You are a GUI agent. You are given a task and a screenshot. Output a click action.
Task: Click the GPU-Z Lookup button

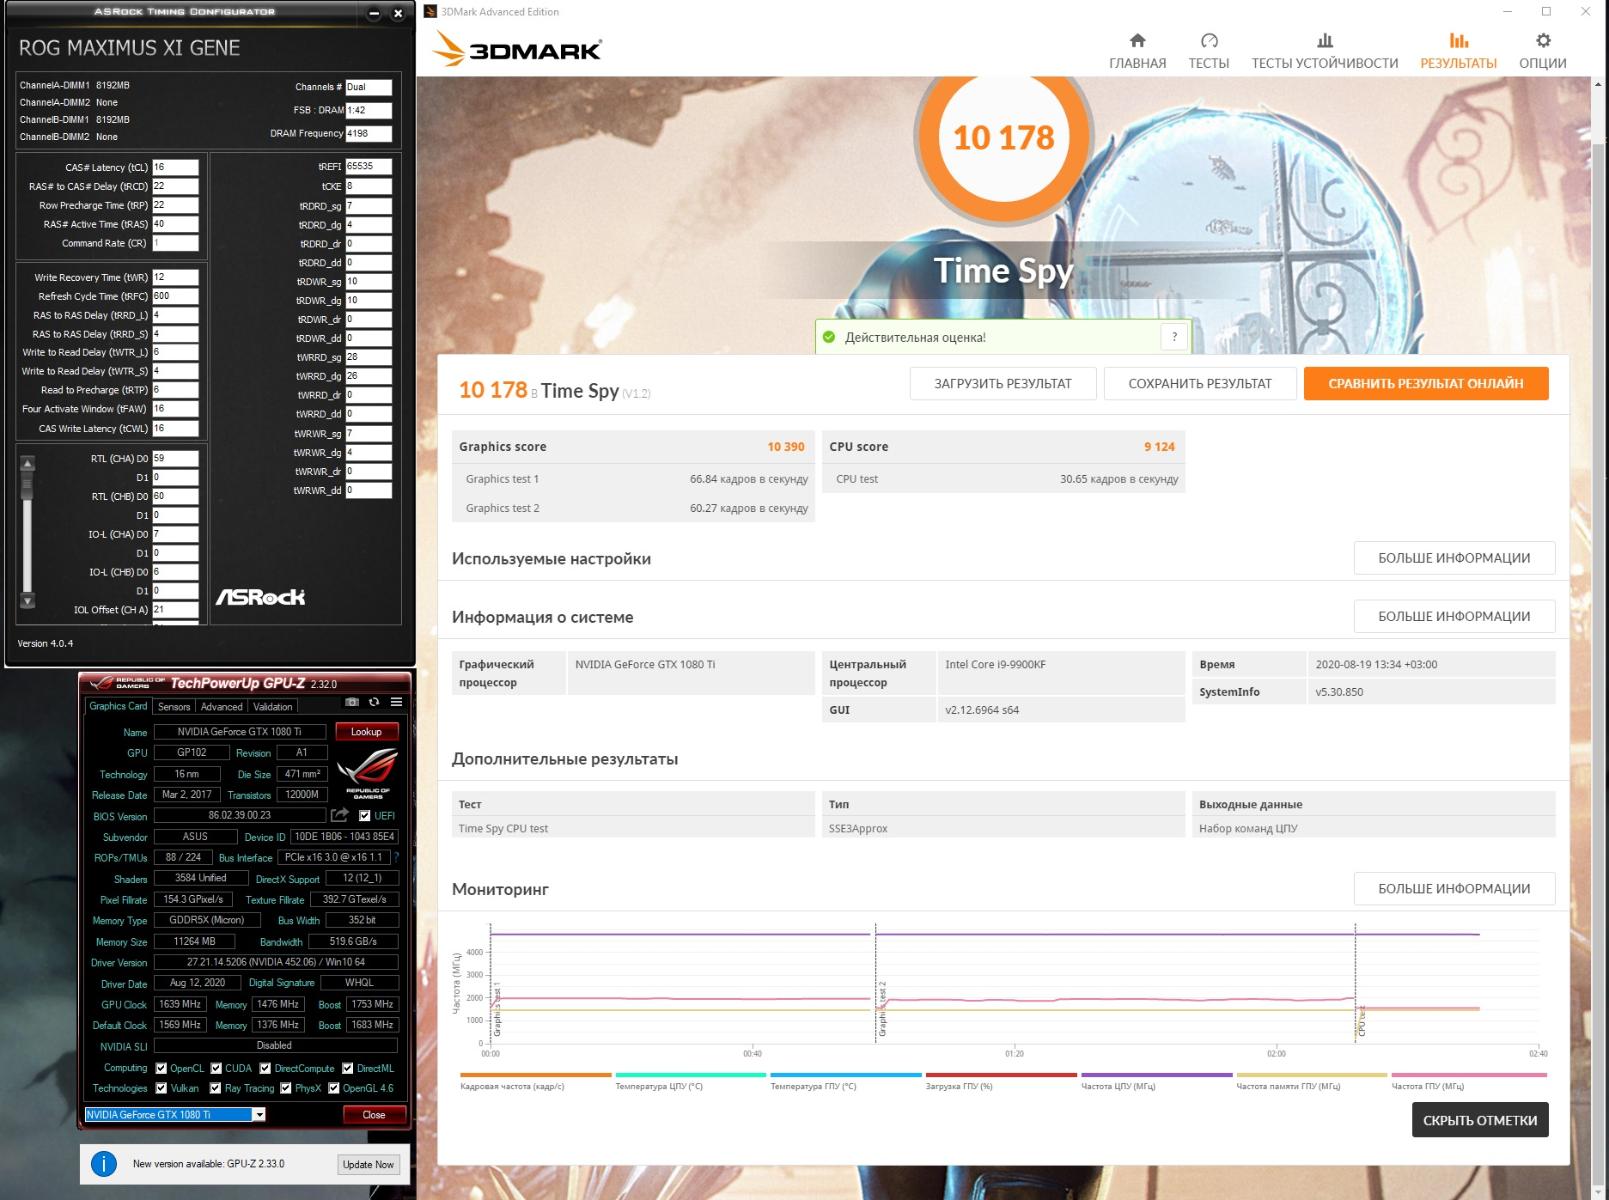point(366,732)
